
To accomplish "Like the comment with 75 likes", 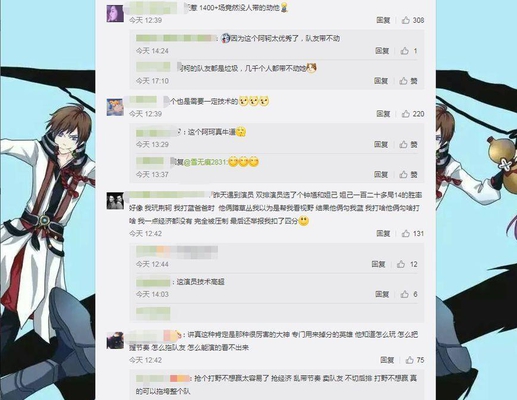I will (x=410, y=360).
